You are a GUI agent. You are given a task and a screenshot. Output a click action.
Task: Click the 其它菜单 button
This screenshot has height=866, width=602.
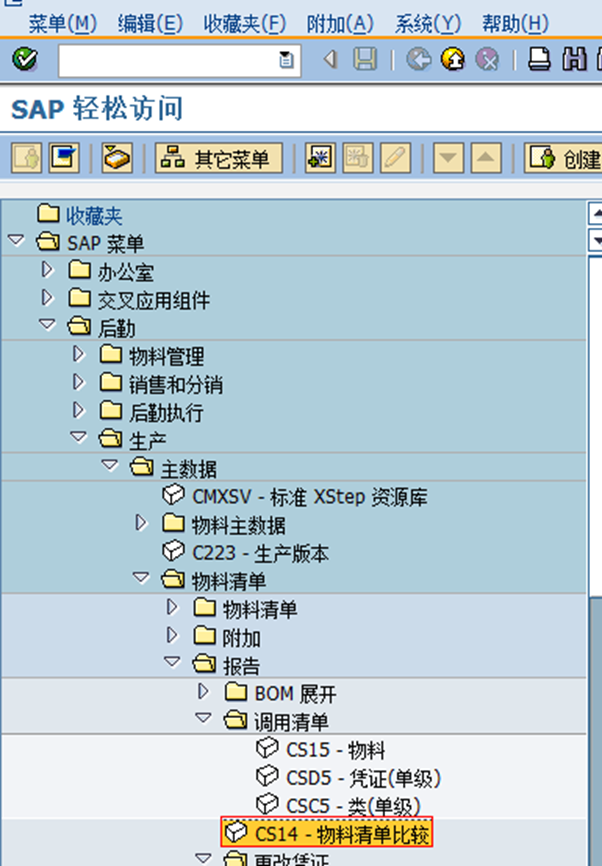219,159
